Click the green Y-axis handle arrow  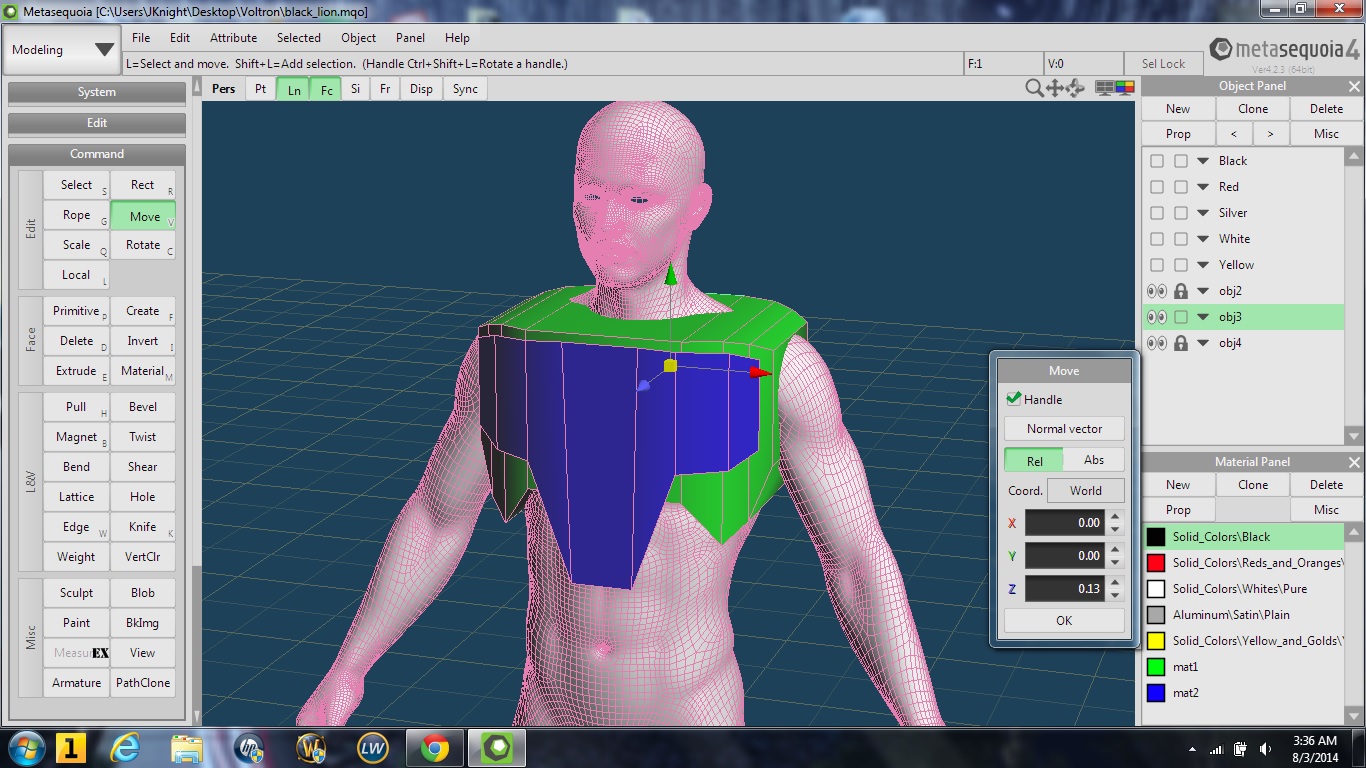point(671,273)
